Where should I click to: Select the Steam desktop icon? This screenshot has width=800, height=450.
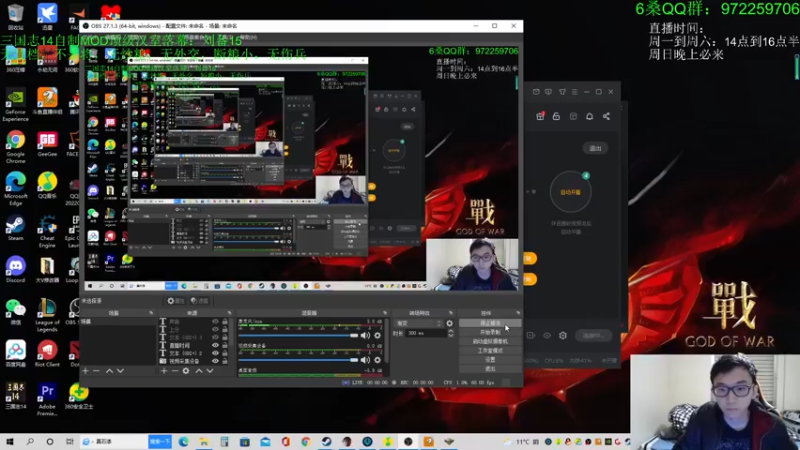(15, 228)
